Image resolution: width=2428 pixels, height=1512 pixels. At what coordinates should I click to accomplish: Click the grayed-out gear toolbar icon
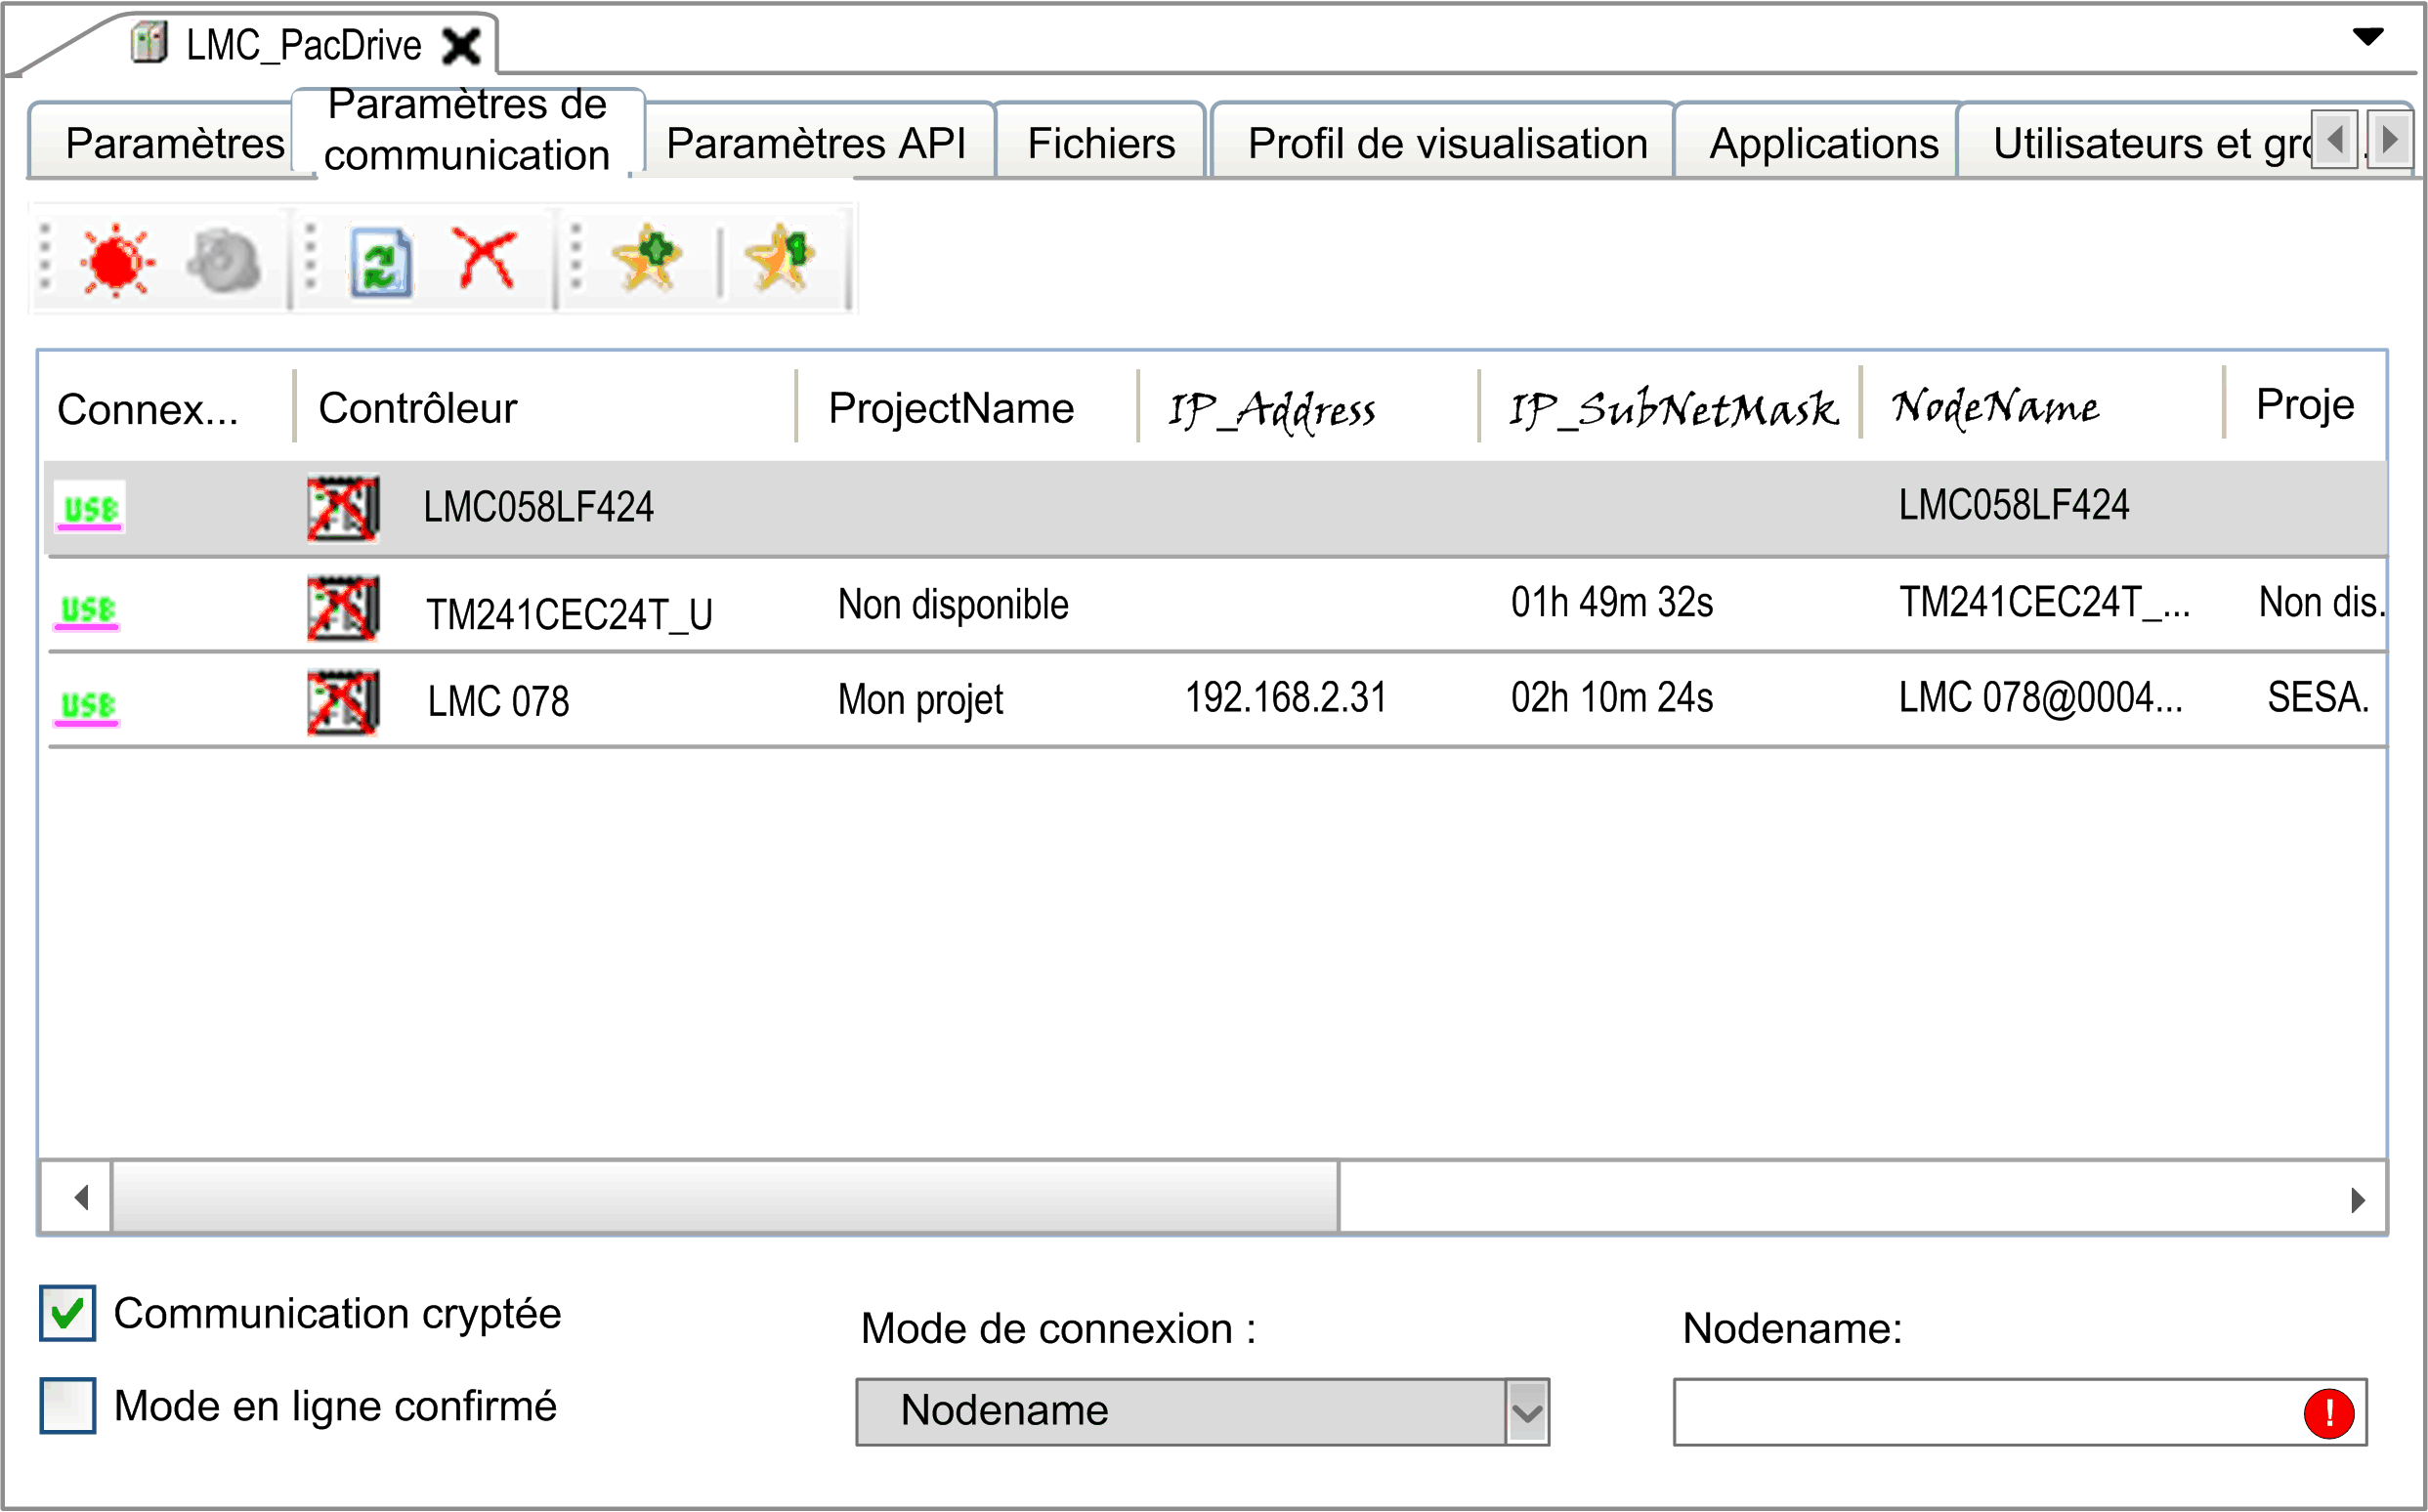coord(225,262)
